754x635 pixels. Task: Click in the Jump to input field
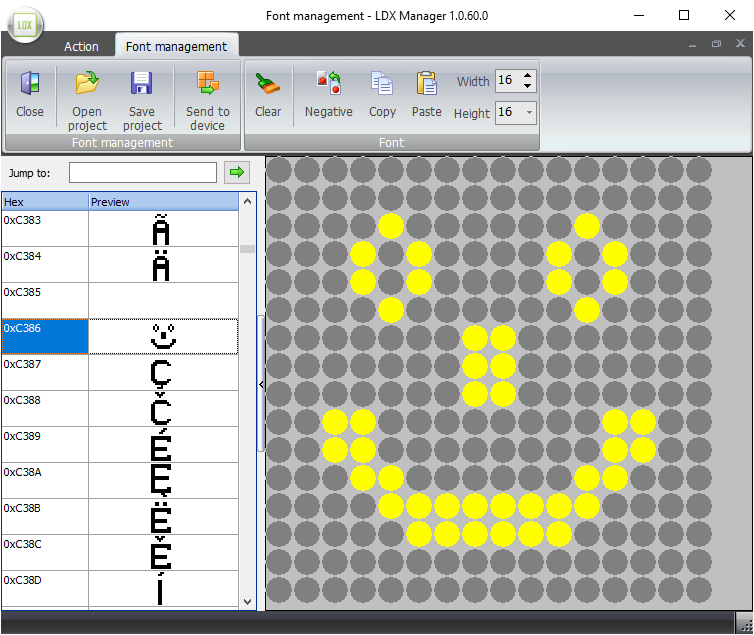[x=142, y=173]
